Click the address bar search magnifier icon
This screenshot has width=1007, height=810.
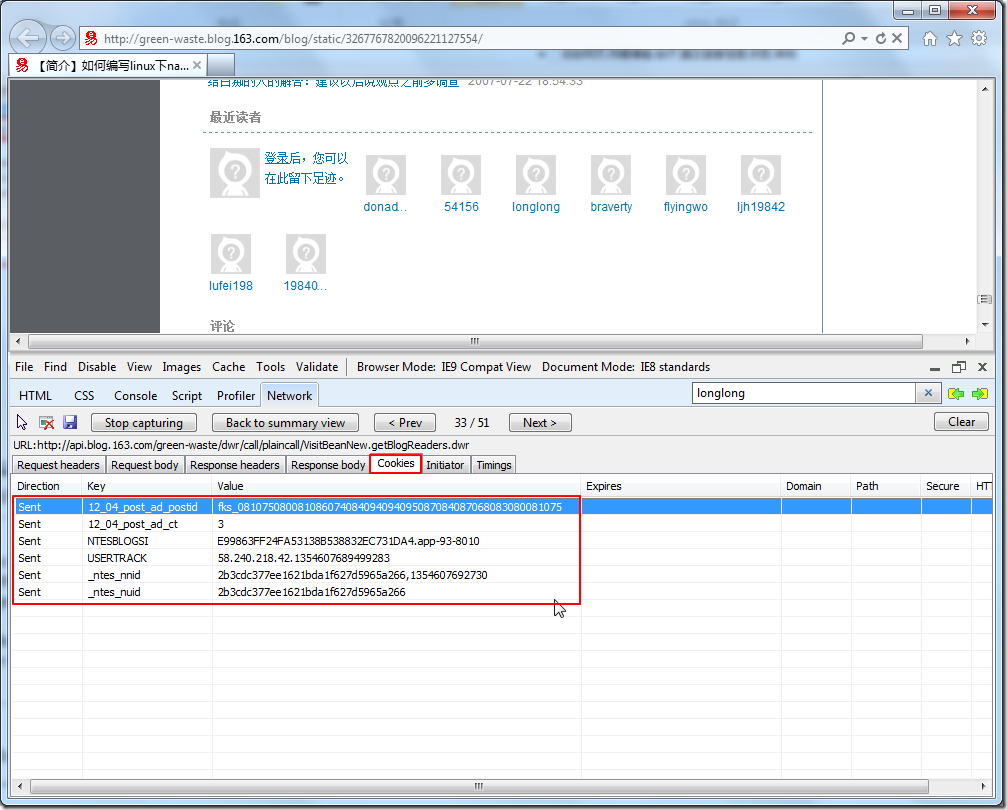pos(848,39)
